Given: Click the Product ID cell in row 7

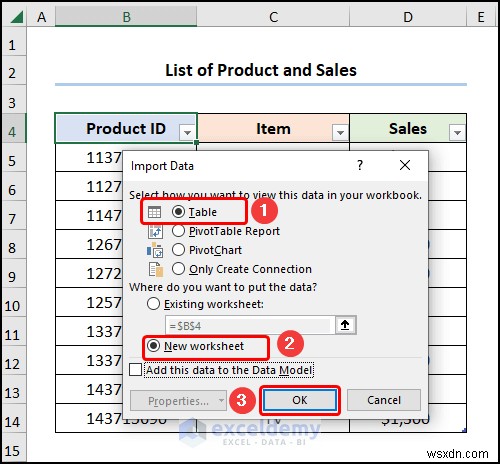Looking at the screenshot, I should tap(89, 215).
